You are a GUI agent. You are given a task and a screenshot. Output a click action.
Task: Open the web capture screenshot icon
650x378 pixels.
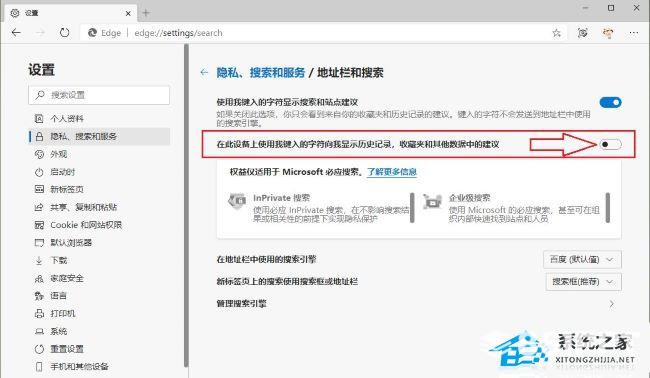582,33
